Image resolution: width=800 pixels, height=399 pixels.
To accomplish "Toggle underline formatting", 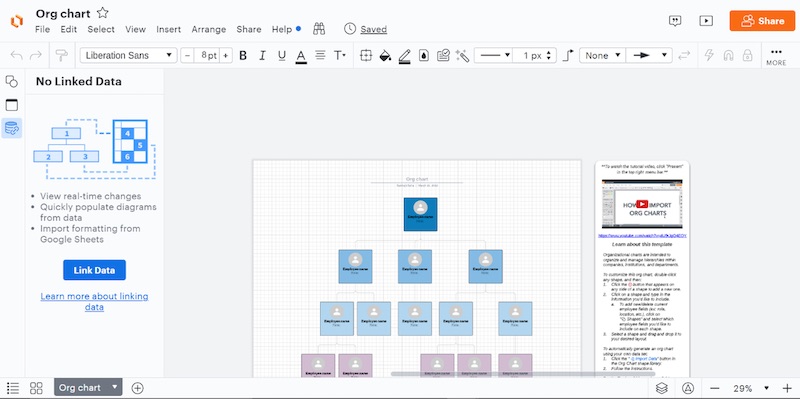I will [x=282, y=56].
